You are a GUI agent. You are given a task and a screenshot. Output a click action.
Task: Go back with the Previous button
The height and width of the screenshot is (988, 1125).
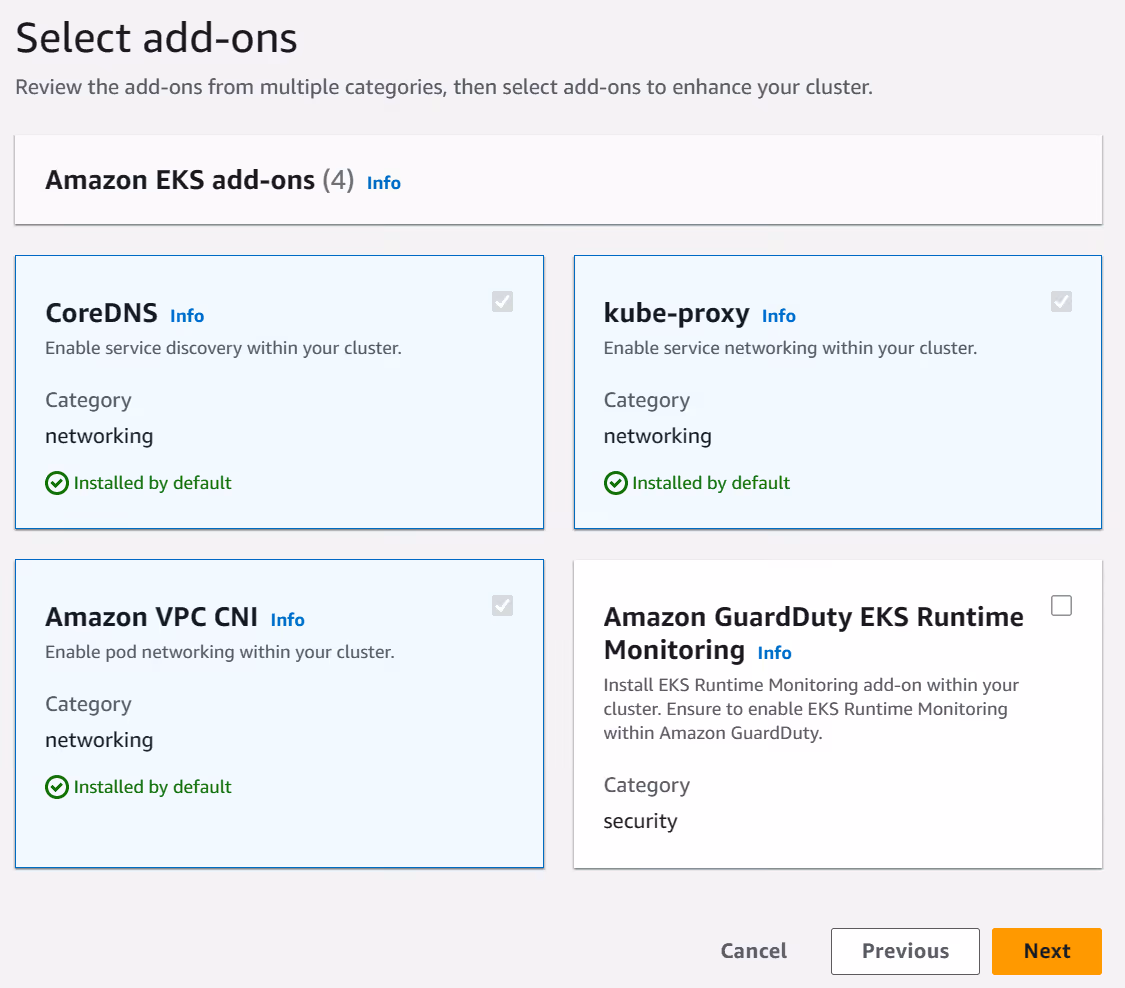point(905,951)
